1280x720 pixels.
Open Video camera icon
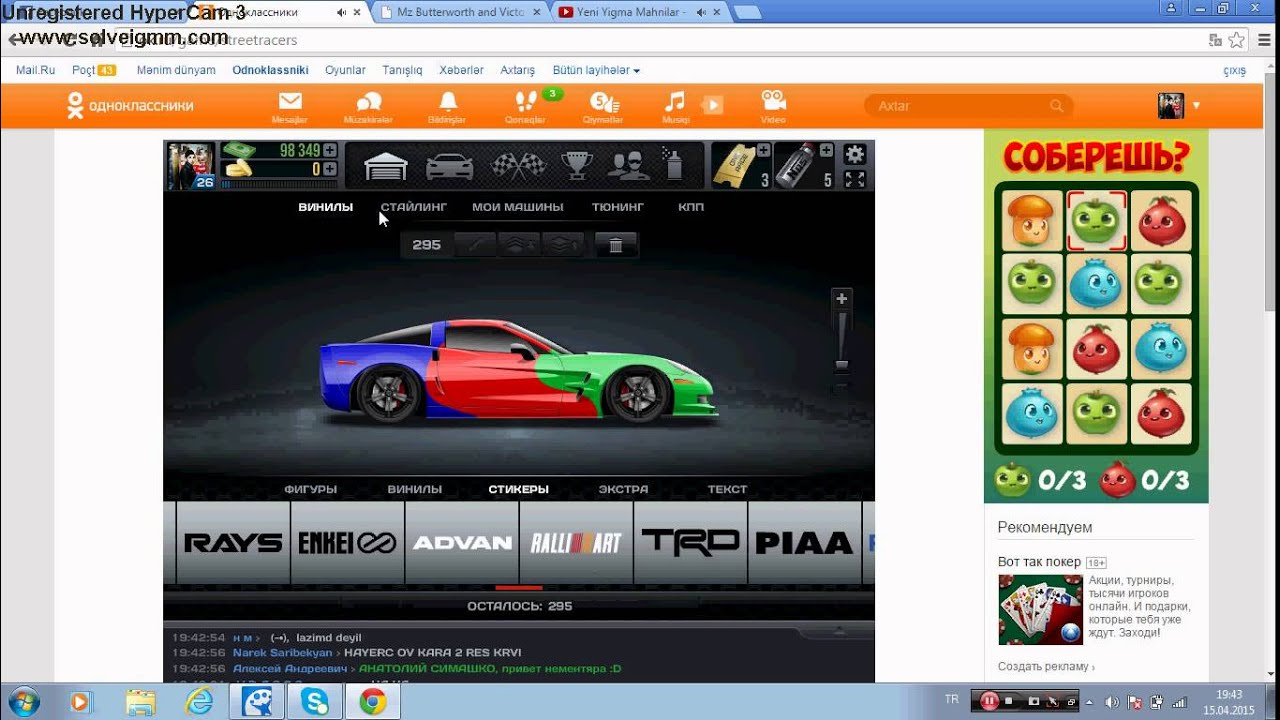point(773,106)
